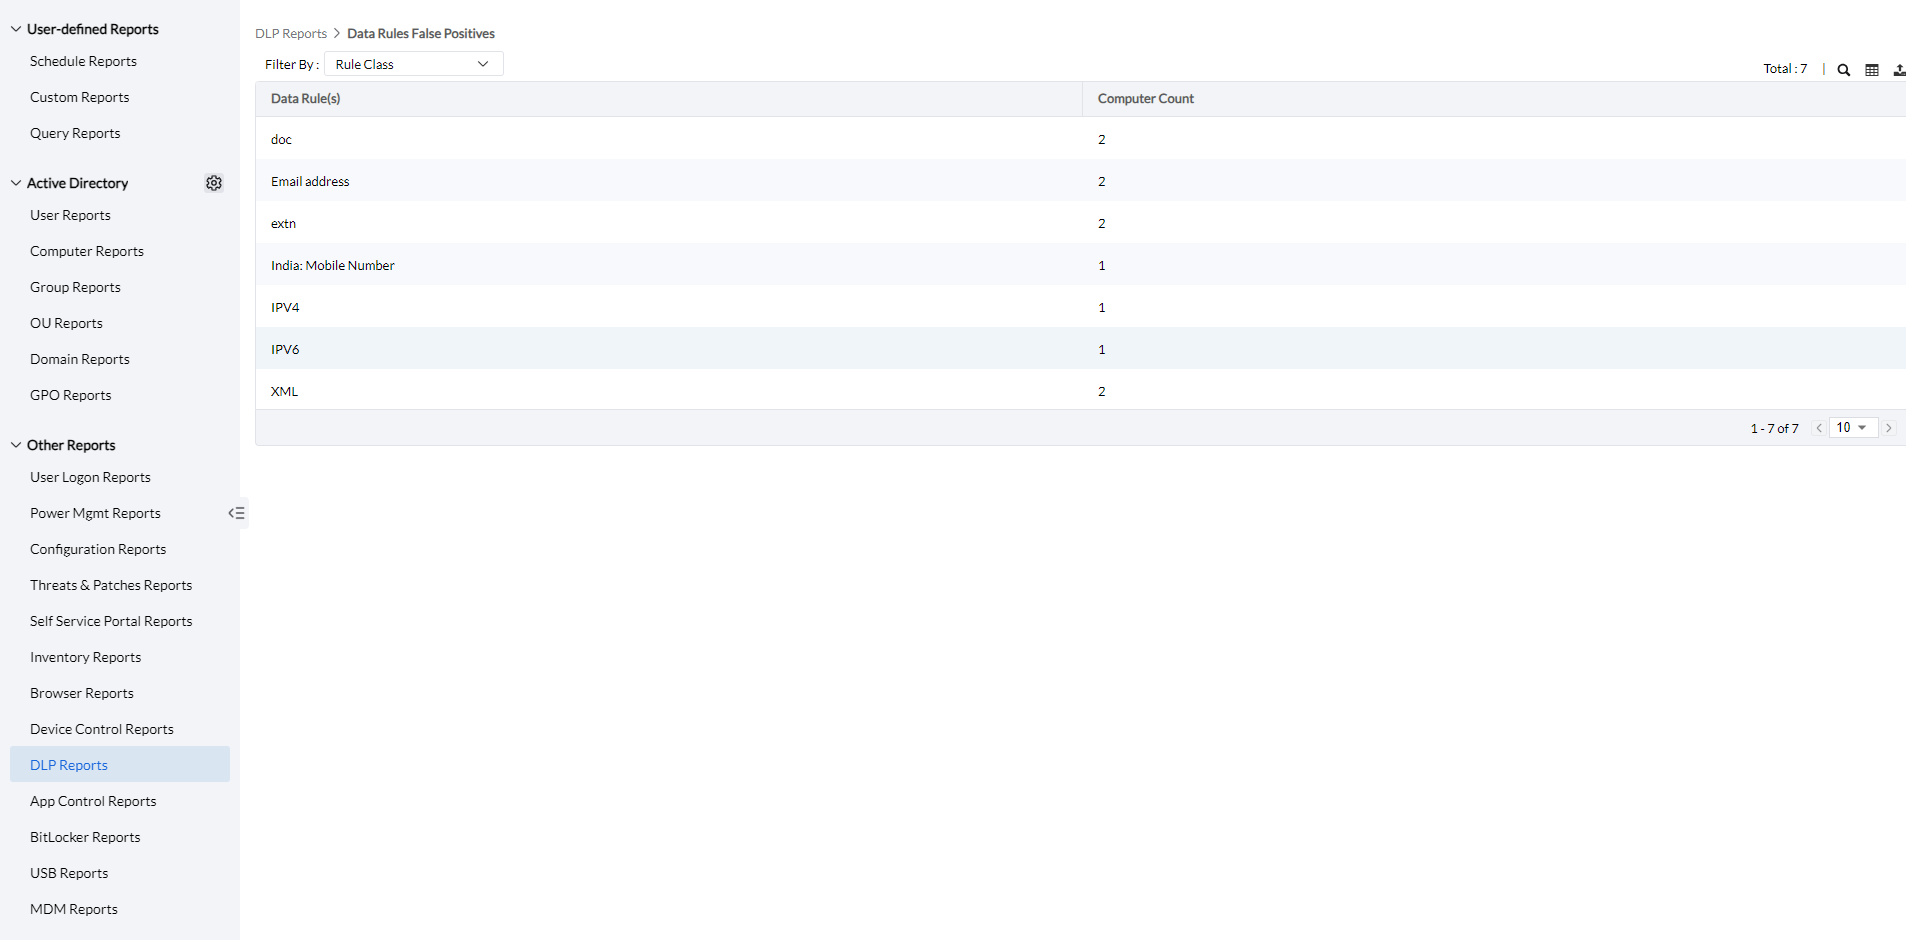Go to the previous page of results
This screenshot has width=1906, height=940.
pos(1819,428)
